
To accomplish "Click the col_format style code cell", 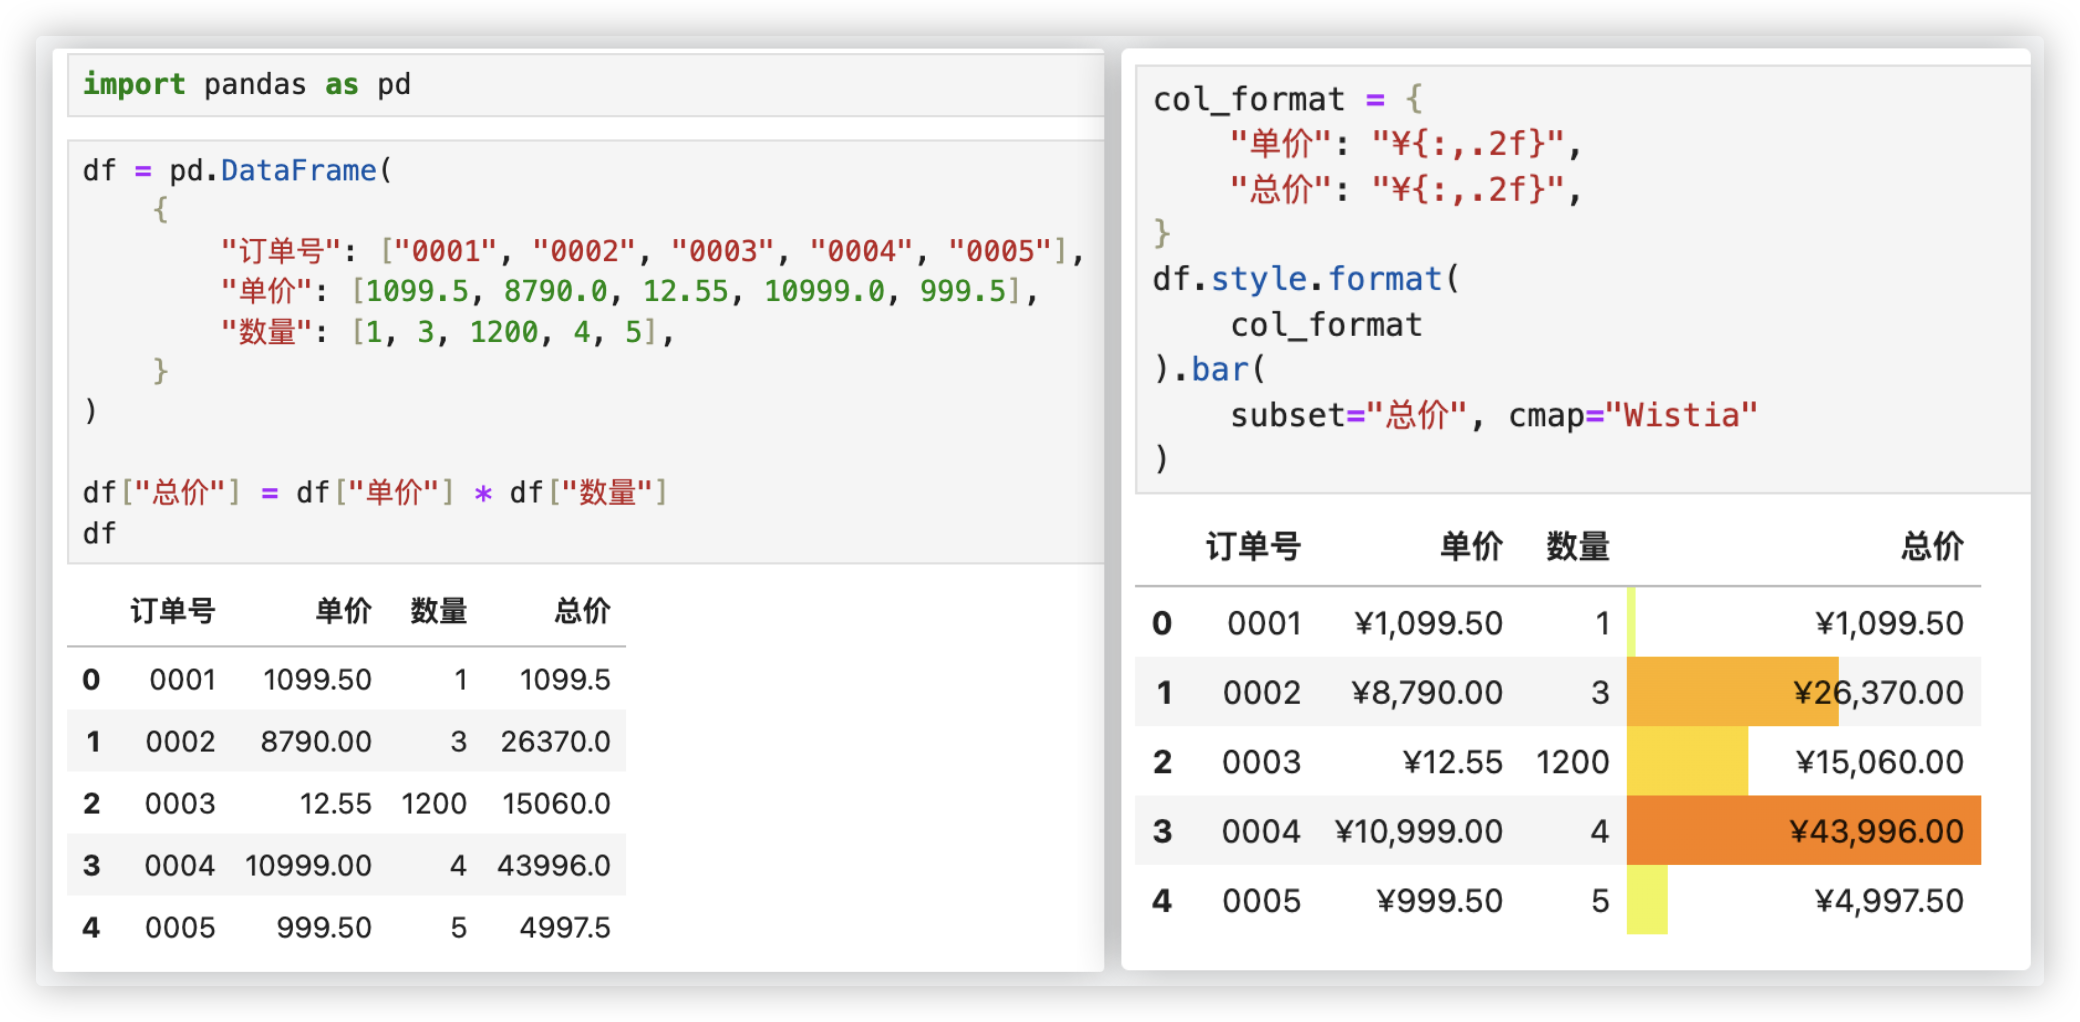I will tap(1580, 280).
